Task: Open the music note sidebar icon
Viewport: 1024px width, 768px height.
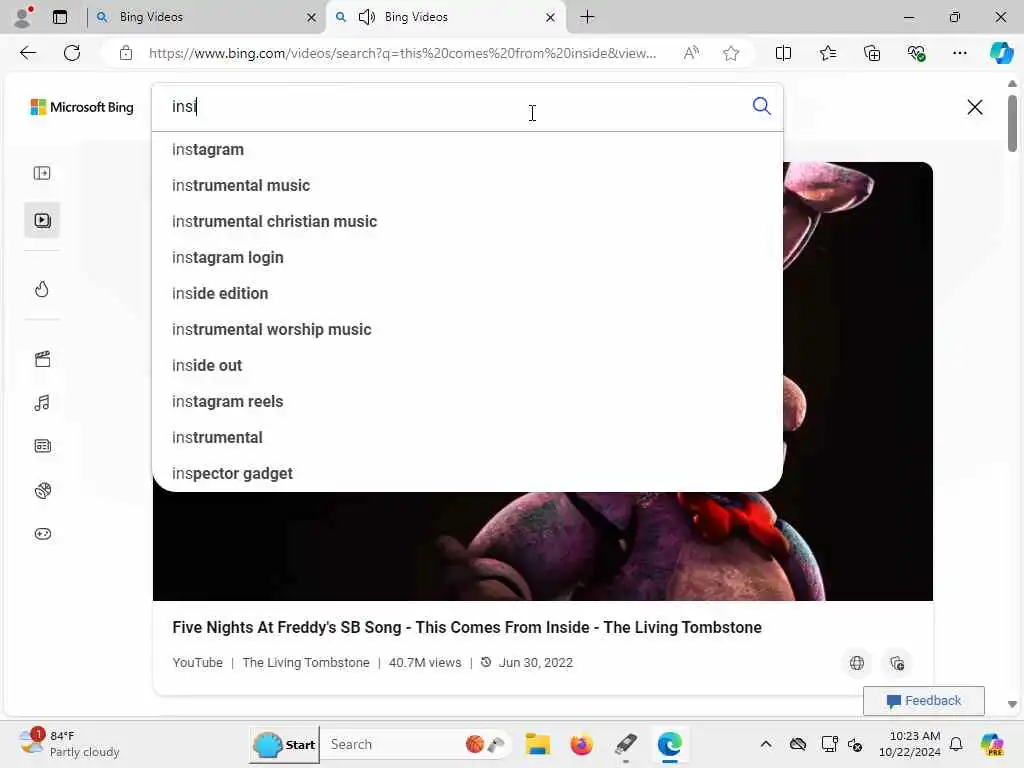Action: tap(42, 403)
